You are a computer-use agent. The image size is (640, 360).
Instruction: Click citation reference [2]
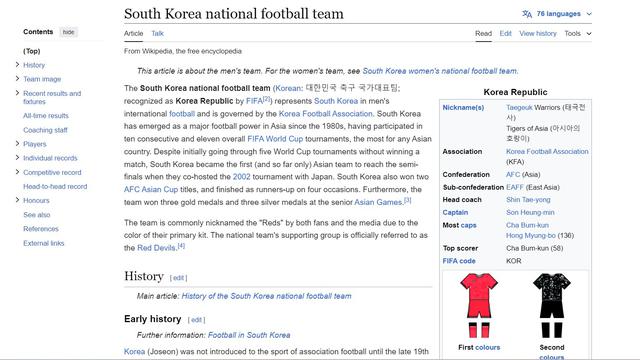click(x=267, y=99)
